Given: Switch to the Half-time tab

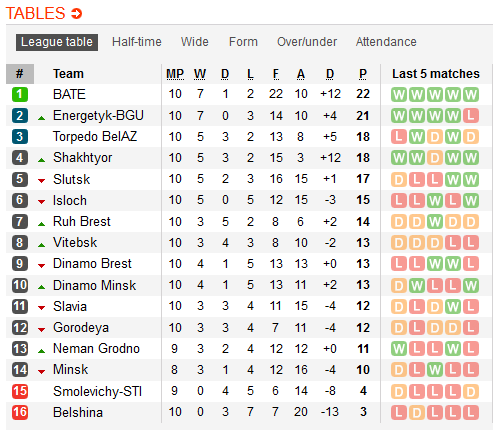Looking at the screenshot, I should tap(137, 42).
